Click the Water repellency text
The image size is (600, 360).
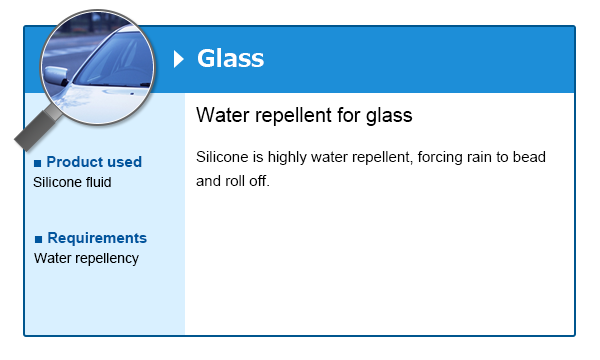(86, 258)
